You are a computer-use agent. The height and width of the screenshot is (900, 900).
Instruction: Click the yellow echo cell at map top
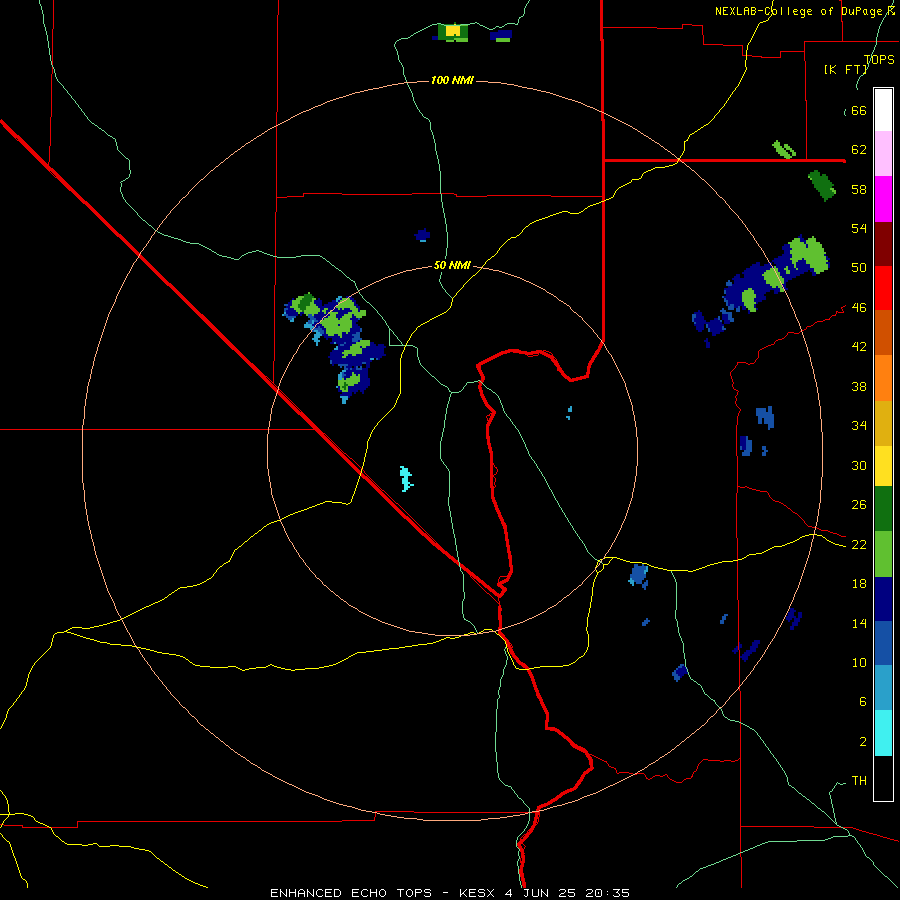point(453,30)
